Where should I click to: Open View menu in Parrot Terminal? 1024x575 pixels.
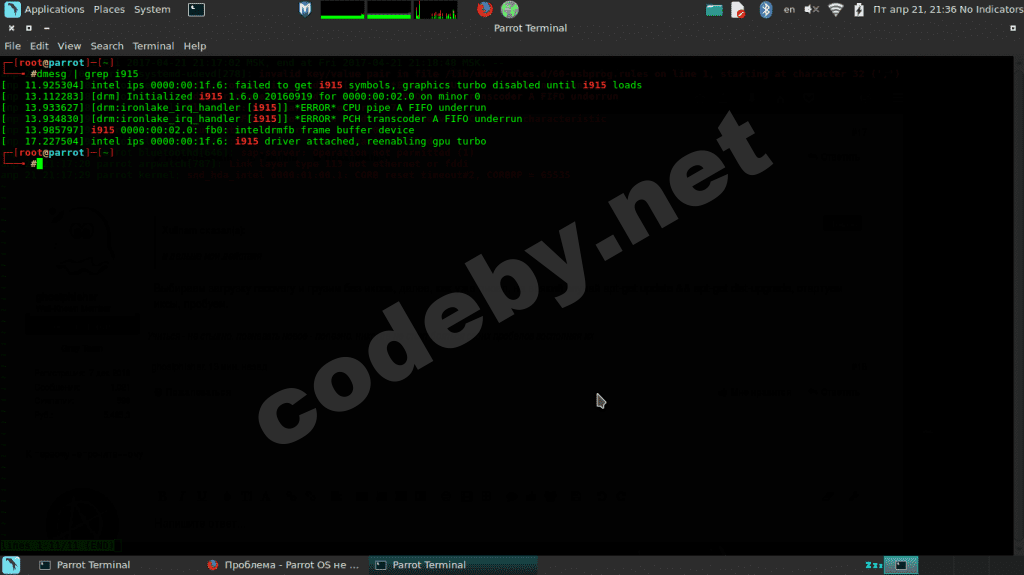69,46
